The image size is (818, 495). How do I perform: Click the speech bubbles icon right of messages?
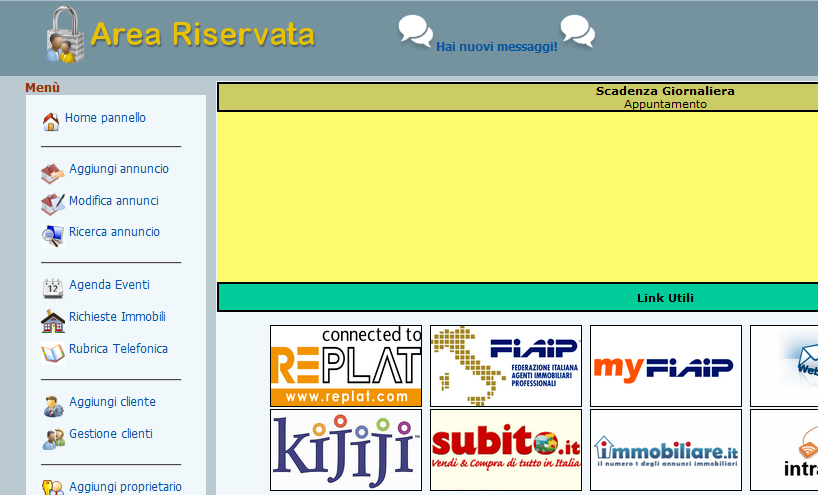coord(578,31)
